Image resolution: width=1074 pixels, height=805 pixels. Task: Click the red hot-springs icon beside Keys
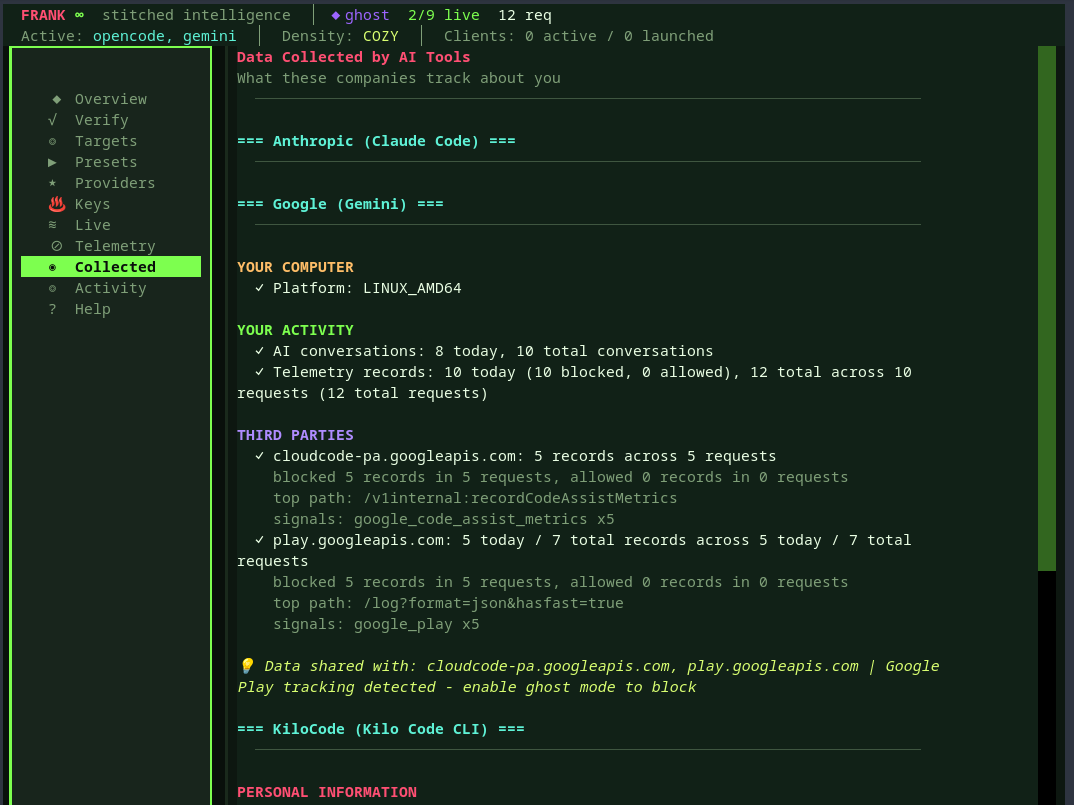[x=56, y=204]
